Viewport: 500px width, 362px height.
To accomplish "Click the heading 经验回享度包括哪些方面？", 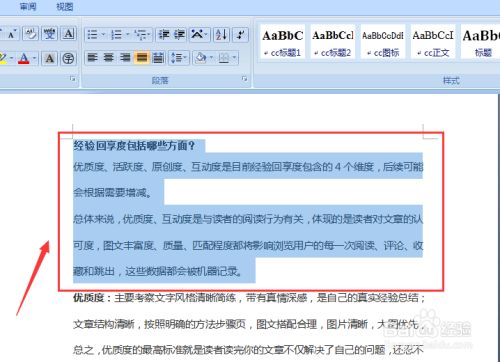I will [x=134, y=146].
